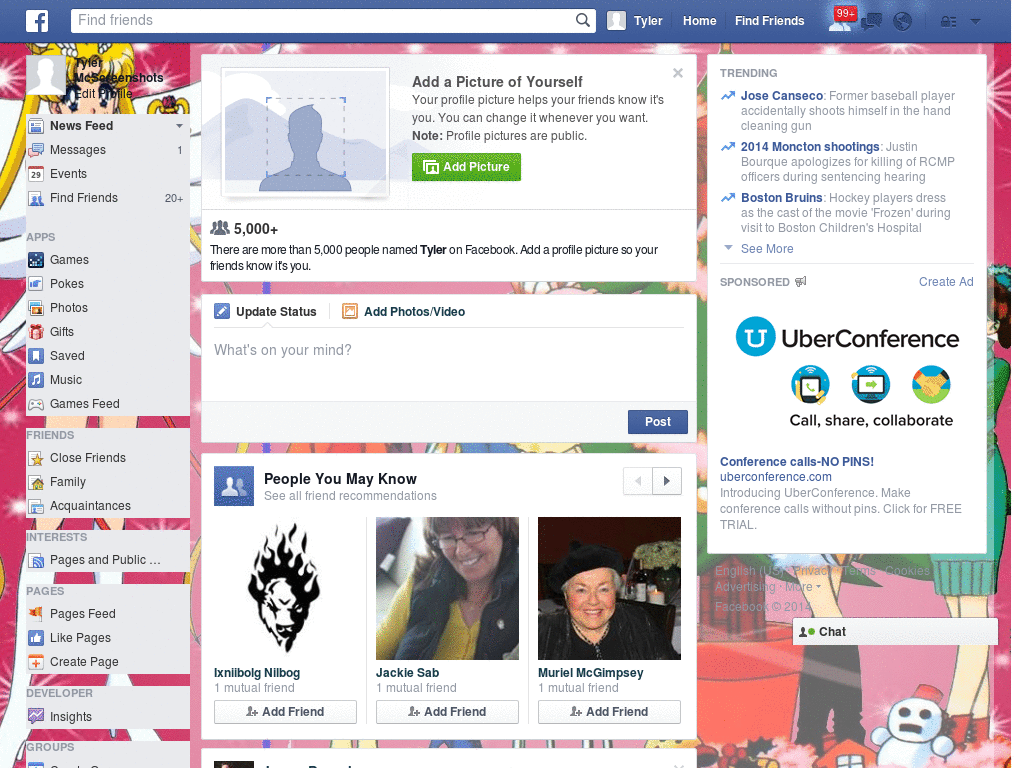Image resolution: width=1024 pixels, height=768 pixels.
Task: Click the Post button
Action: [658, 422]
